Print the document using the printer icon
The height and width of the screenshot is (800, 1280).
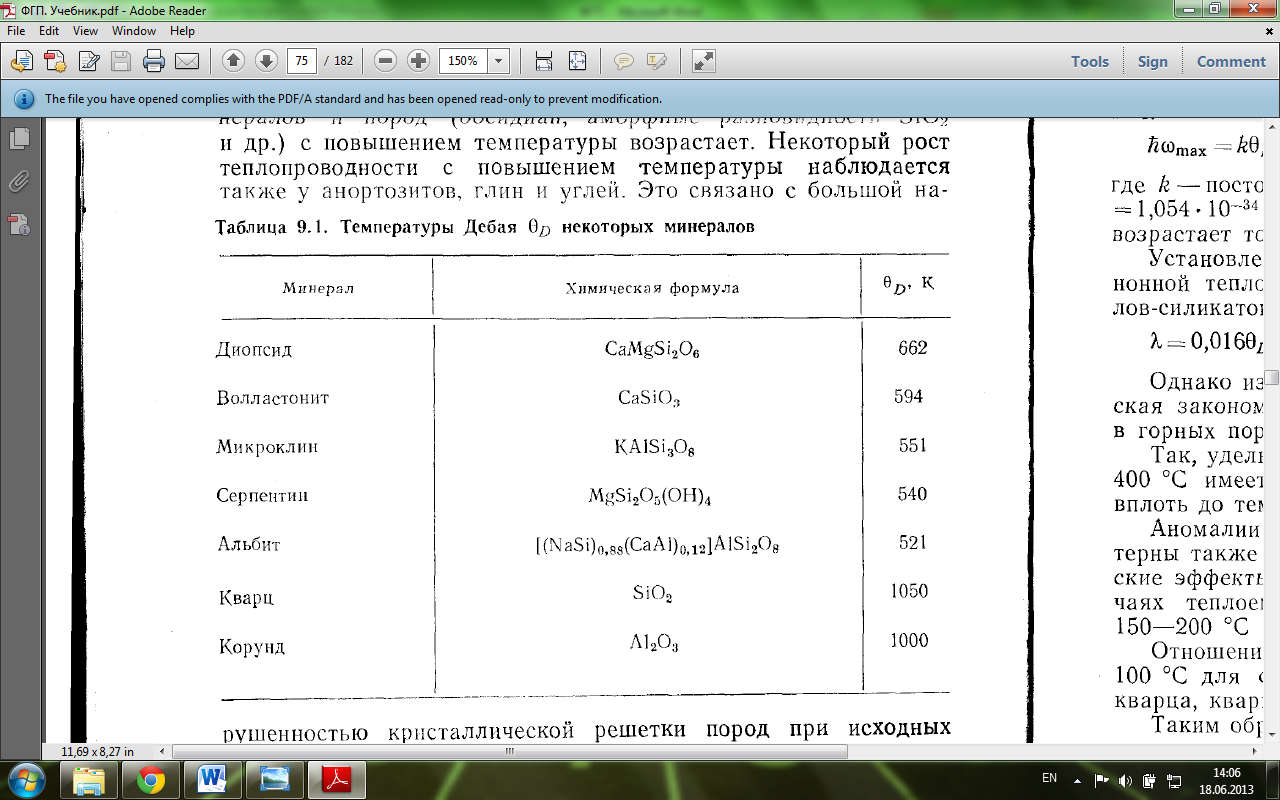coord(154,61)
